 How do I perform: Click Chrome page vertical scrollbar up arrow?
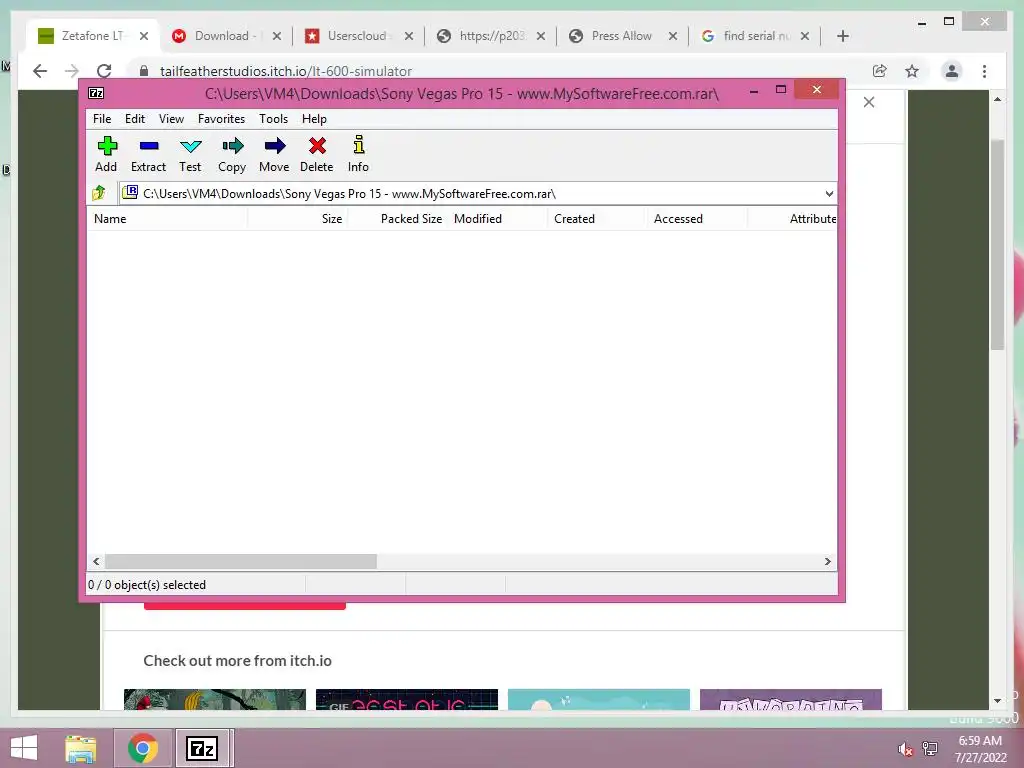[x=997, y=99]
